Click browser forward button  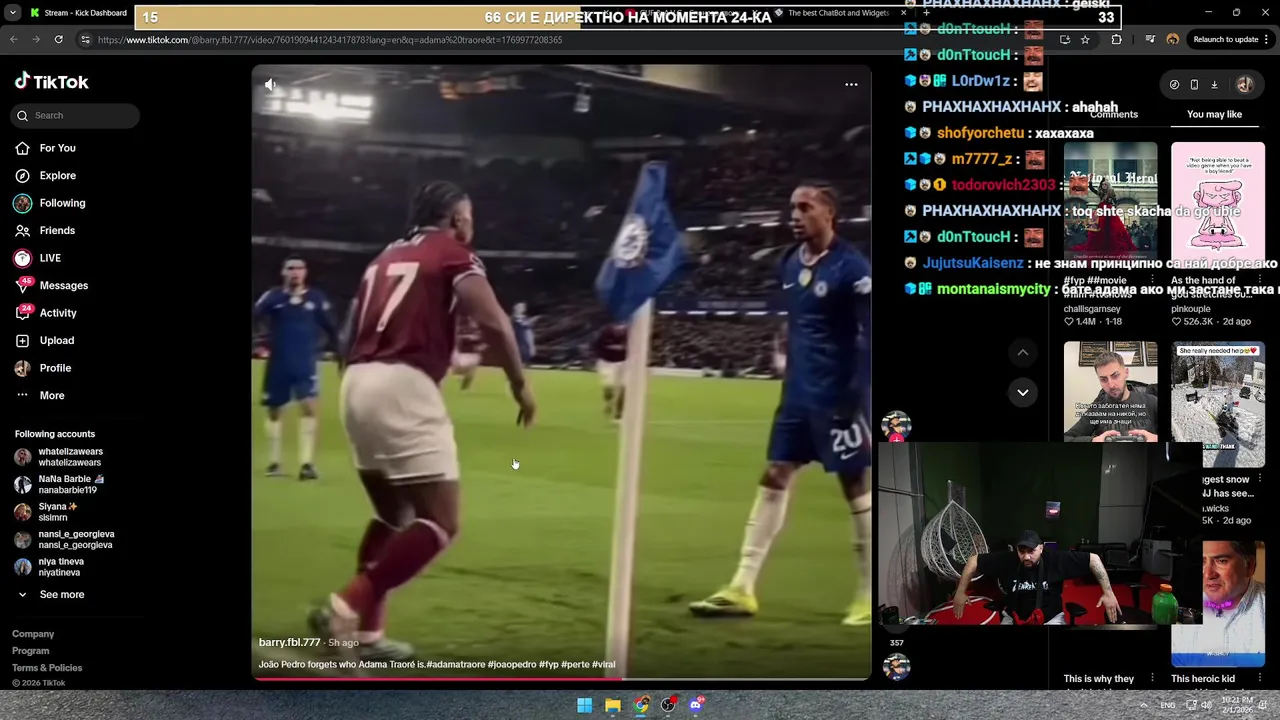(36, 39)
